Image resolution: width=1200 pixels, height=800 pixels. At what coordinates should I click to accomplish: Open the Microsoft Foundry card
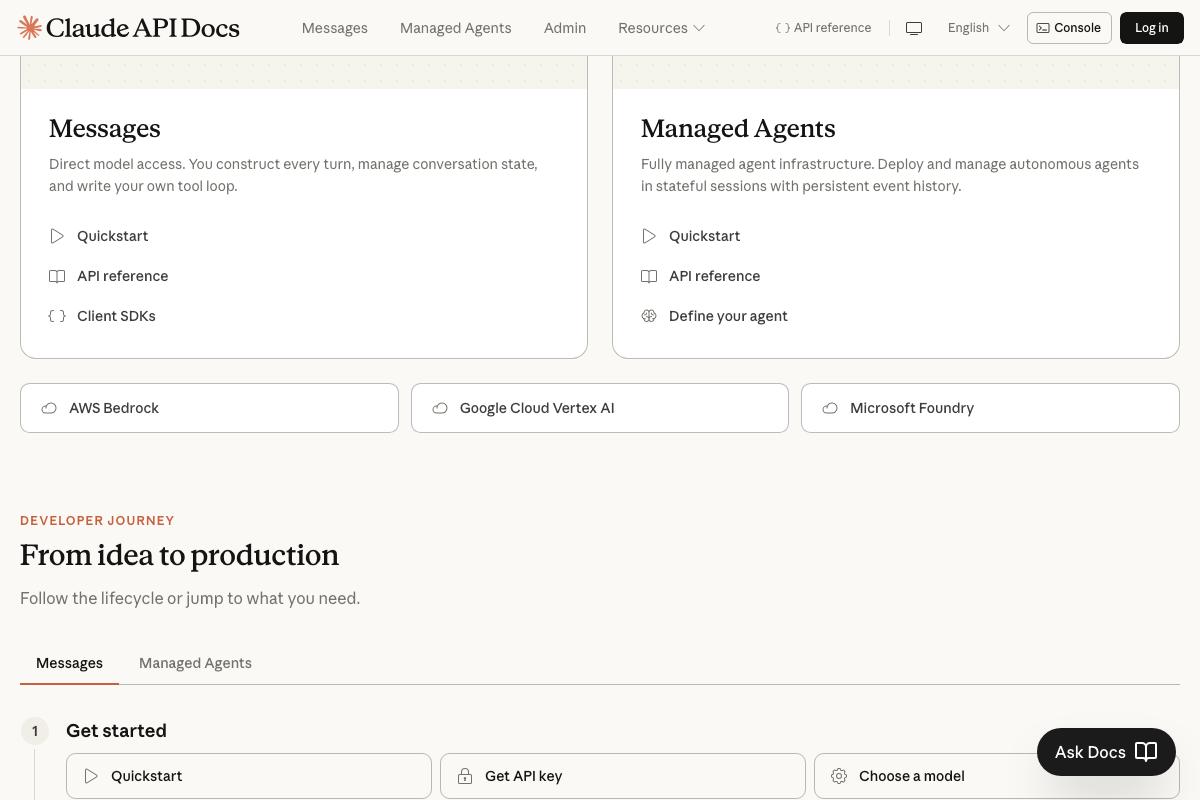click(990, 408)
